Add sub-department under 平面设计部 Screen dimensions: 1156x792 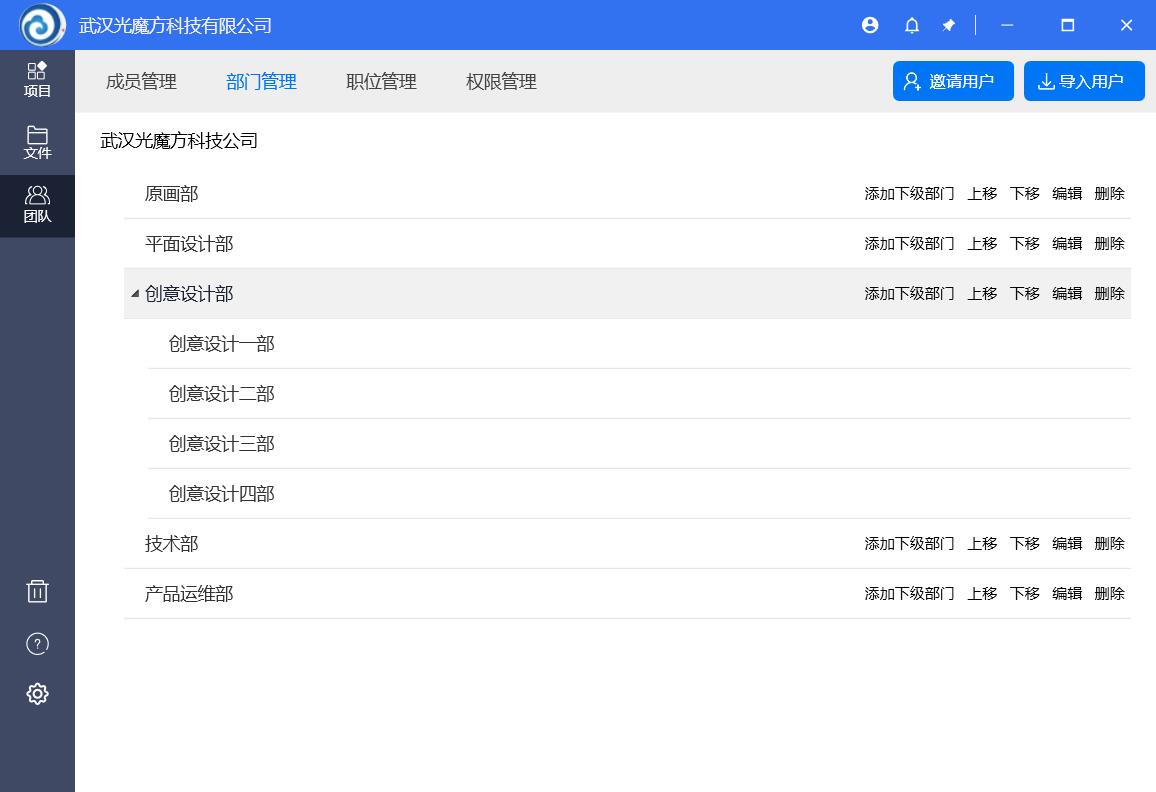[x=909, y=244]
